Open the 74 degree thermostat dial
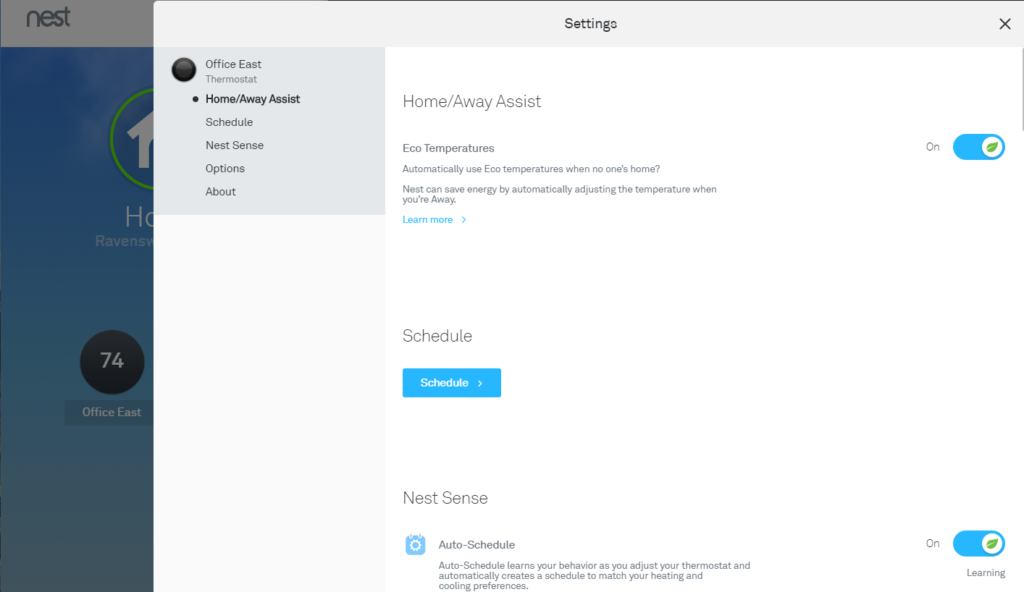The width and height of the screenshot is (1024, 592). [x=112, y=361]
